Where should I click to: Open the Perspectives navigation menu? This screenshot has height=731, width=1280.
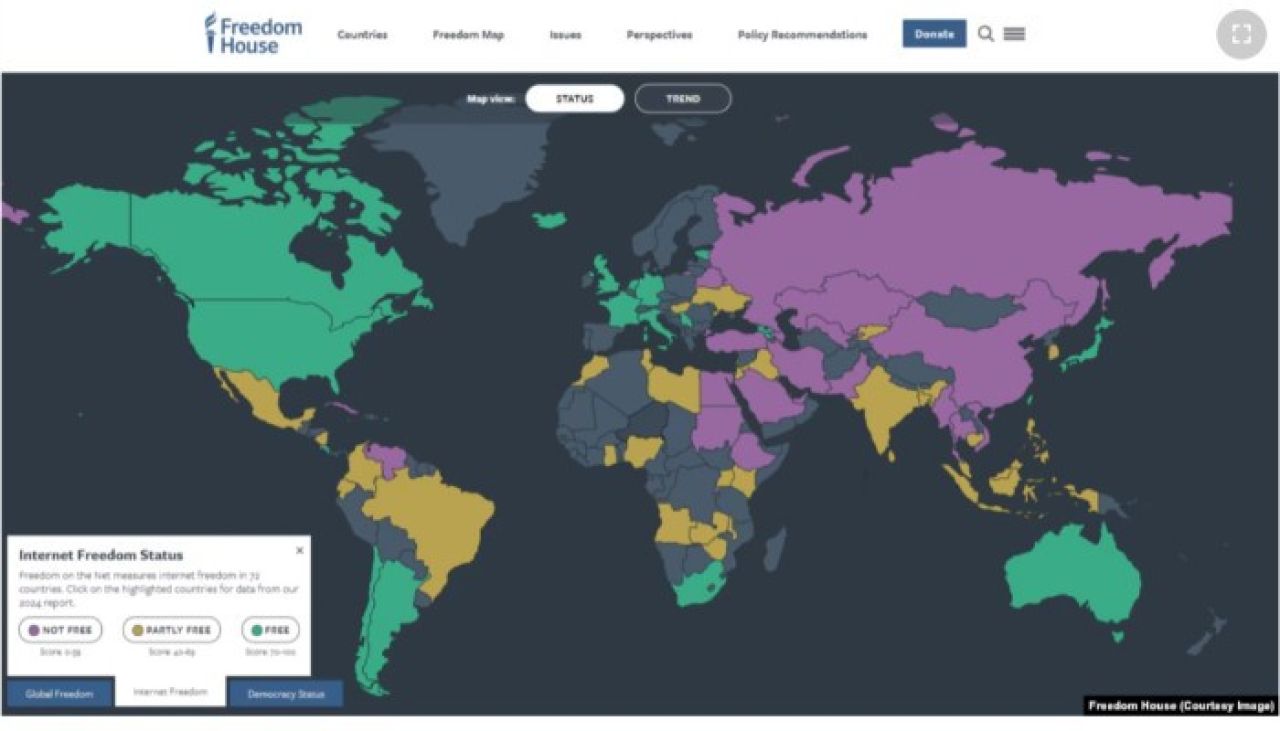point(659,35)
